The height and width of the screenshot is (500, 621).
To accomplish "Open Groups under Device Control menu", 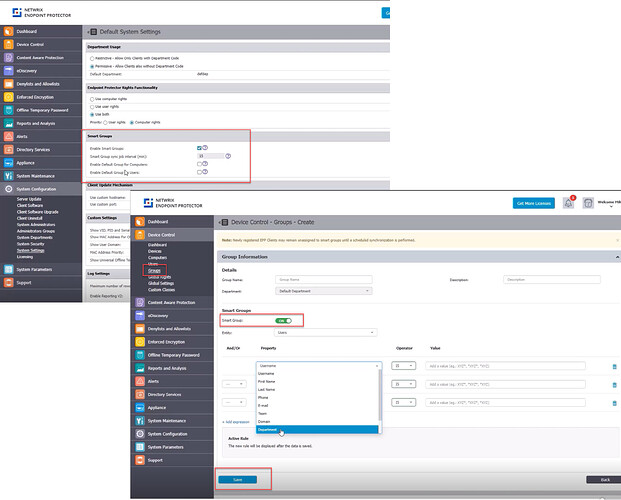I will [154, 271].
